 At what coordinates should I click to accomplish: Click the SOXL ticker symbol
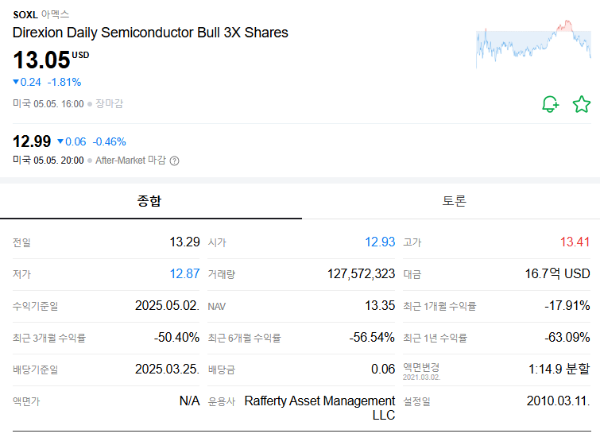click(25, 15)
